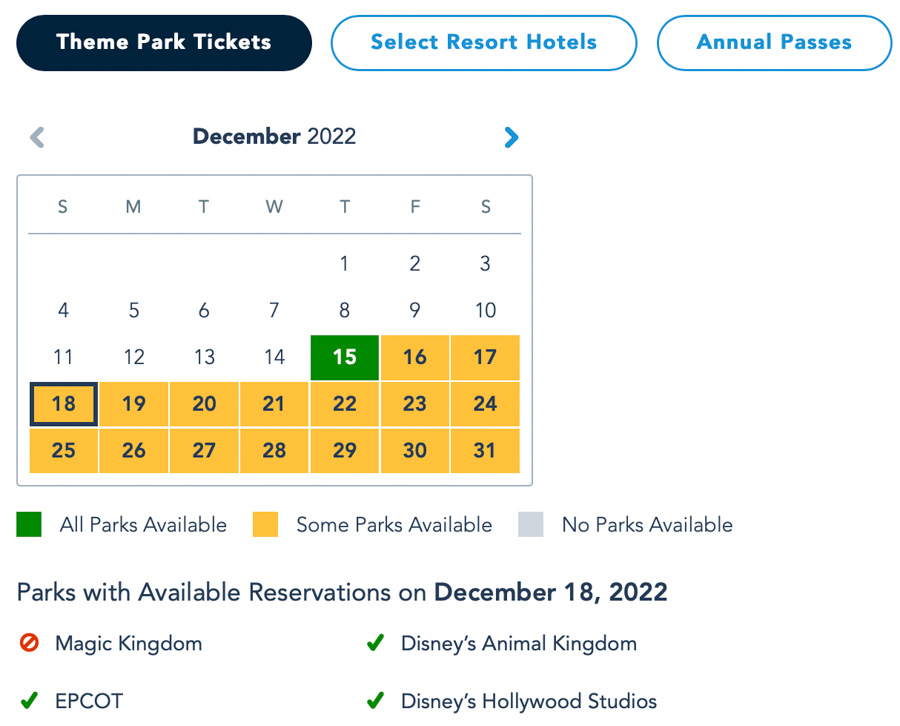Screen dimensions: 900x726
Task: Click the EPCOT green checkmark
Action: click(29, 700)
